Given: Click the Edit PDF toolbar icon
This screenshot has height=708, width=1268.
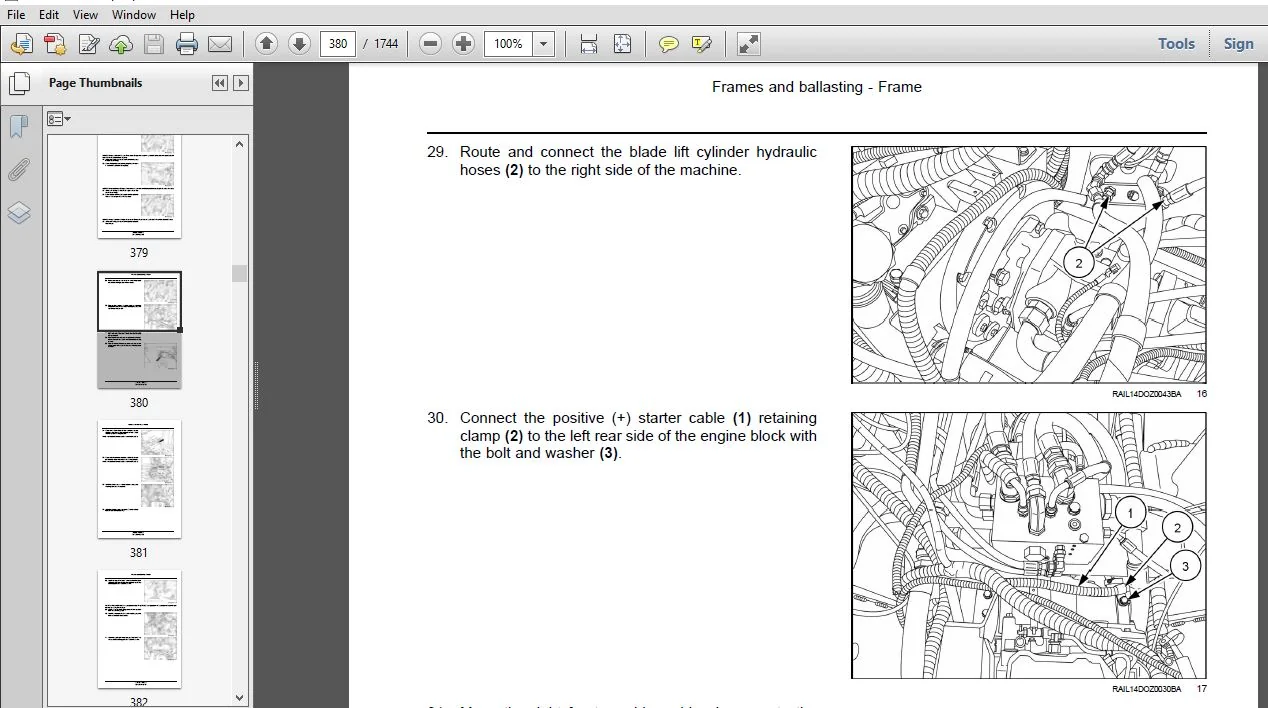Looking at the screenshot, I should click(x=88, y=44).
